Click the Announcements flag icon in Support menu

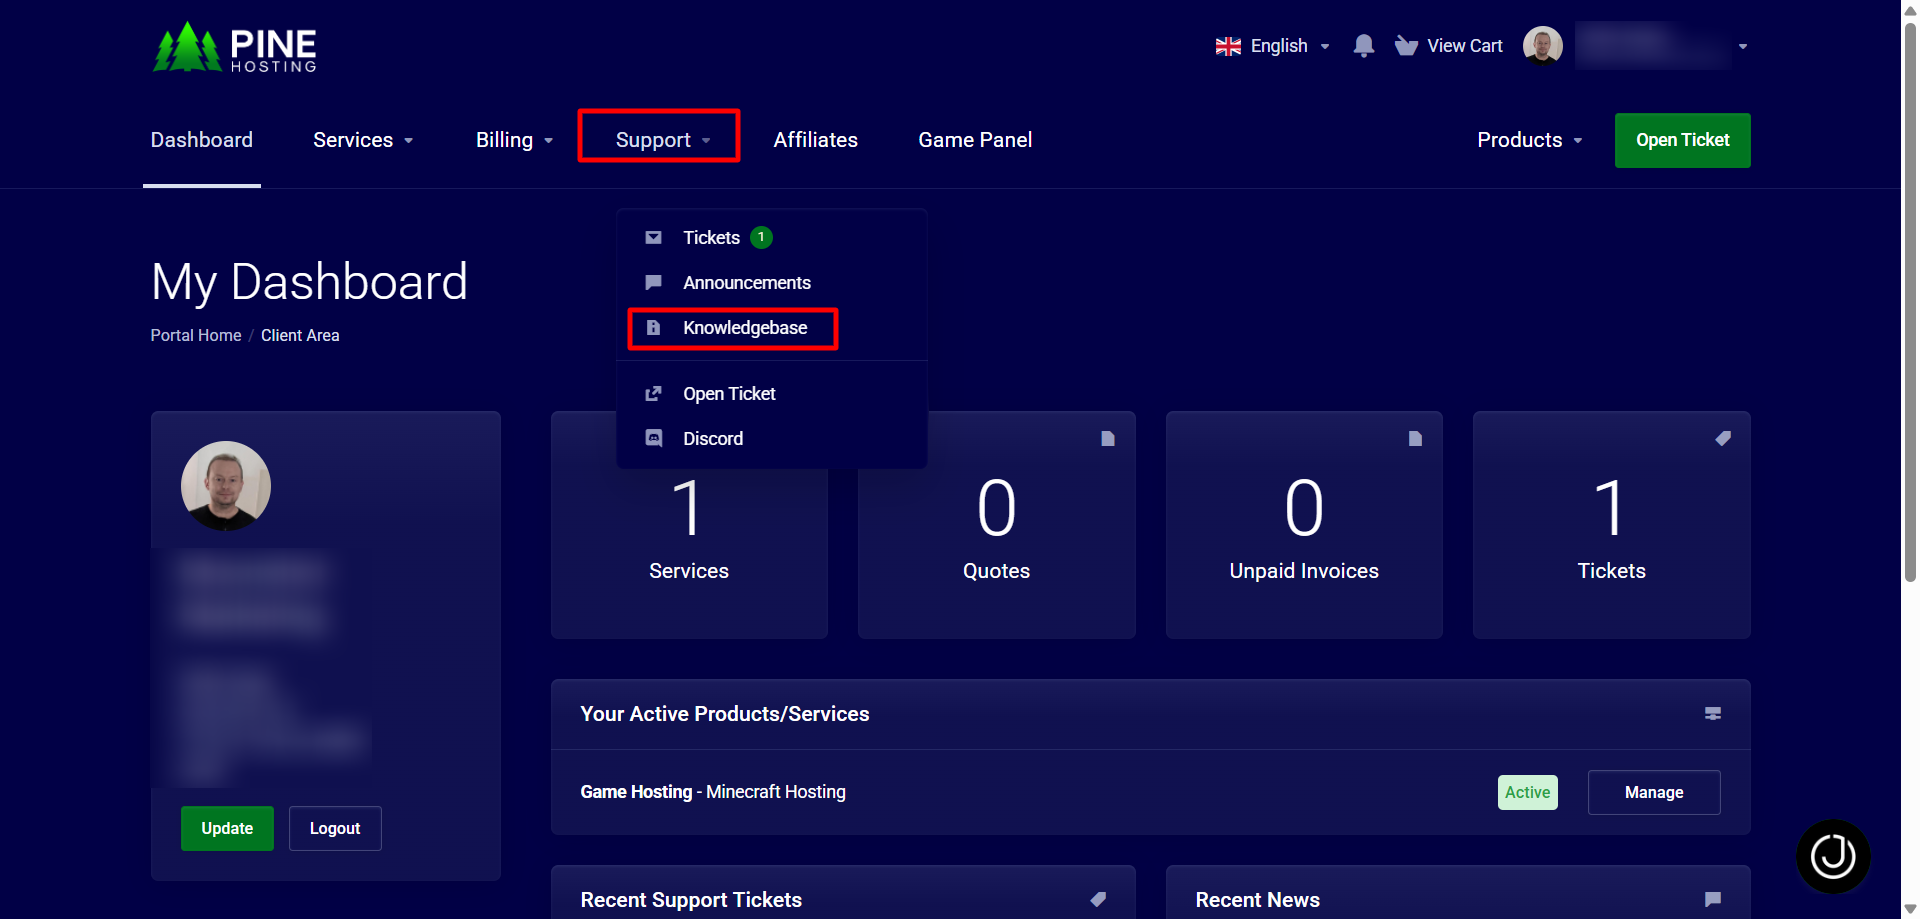click(x=653, y=282)
